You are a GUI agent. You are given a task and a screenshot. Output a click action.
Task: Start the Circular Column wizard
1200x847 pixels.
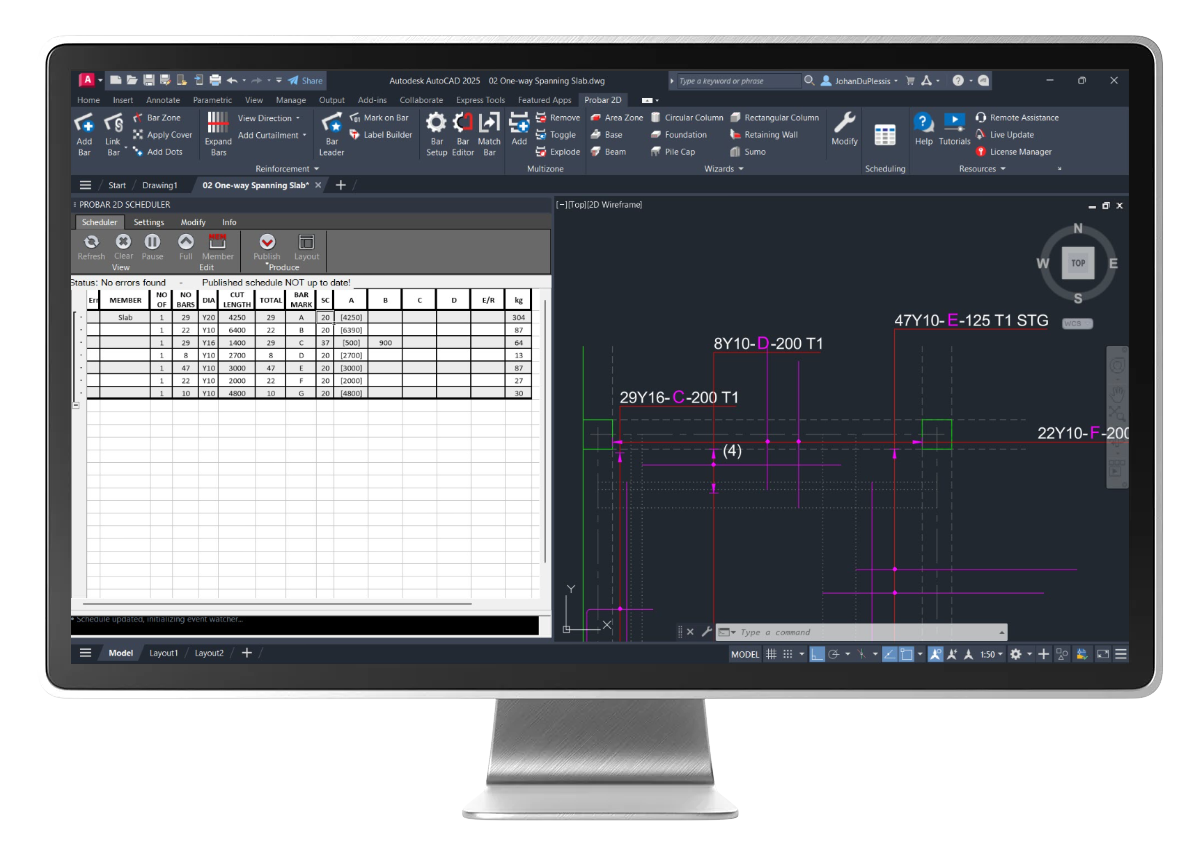(x=686, y=117)
